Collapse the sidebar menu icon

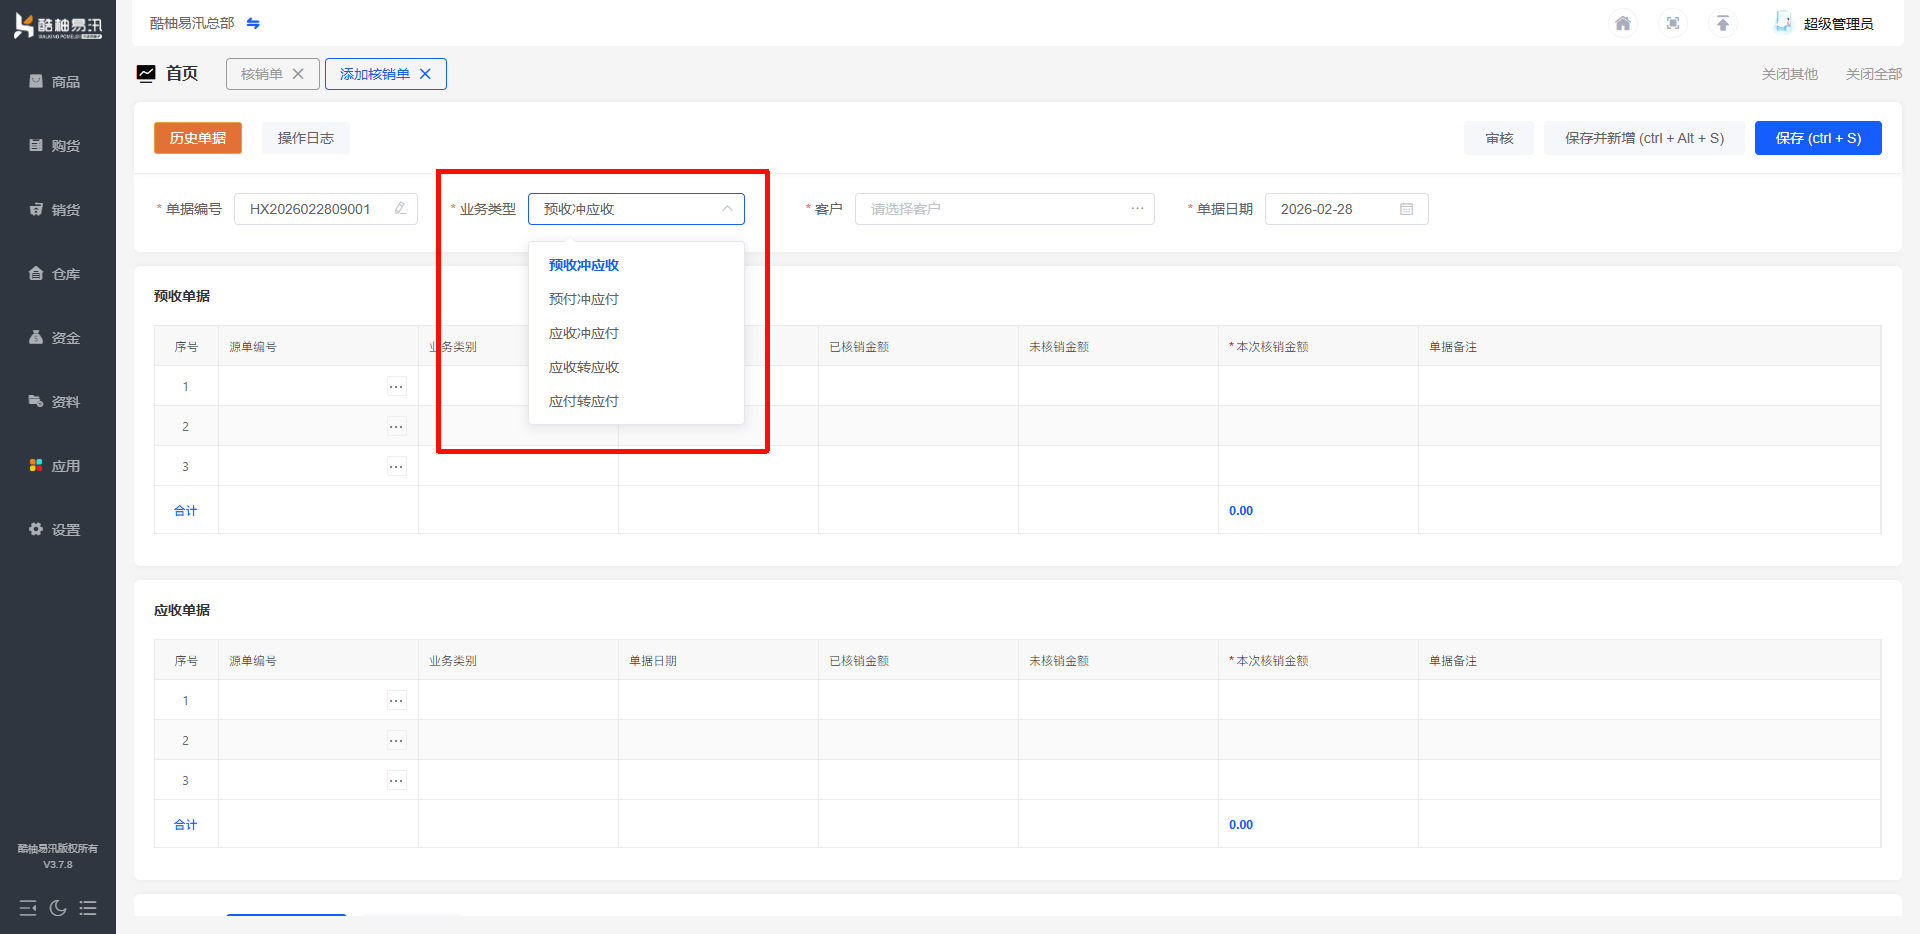[x=28, y=908]
